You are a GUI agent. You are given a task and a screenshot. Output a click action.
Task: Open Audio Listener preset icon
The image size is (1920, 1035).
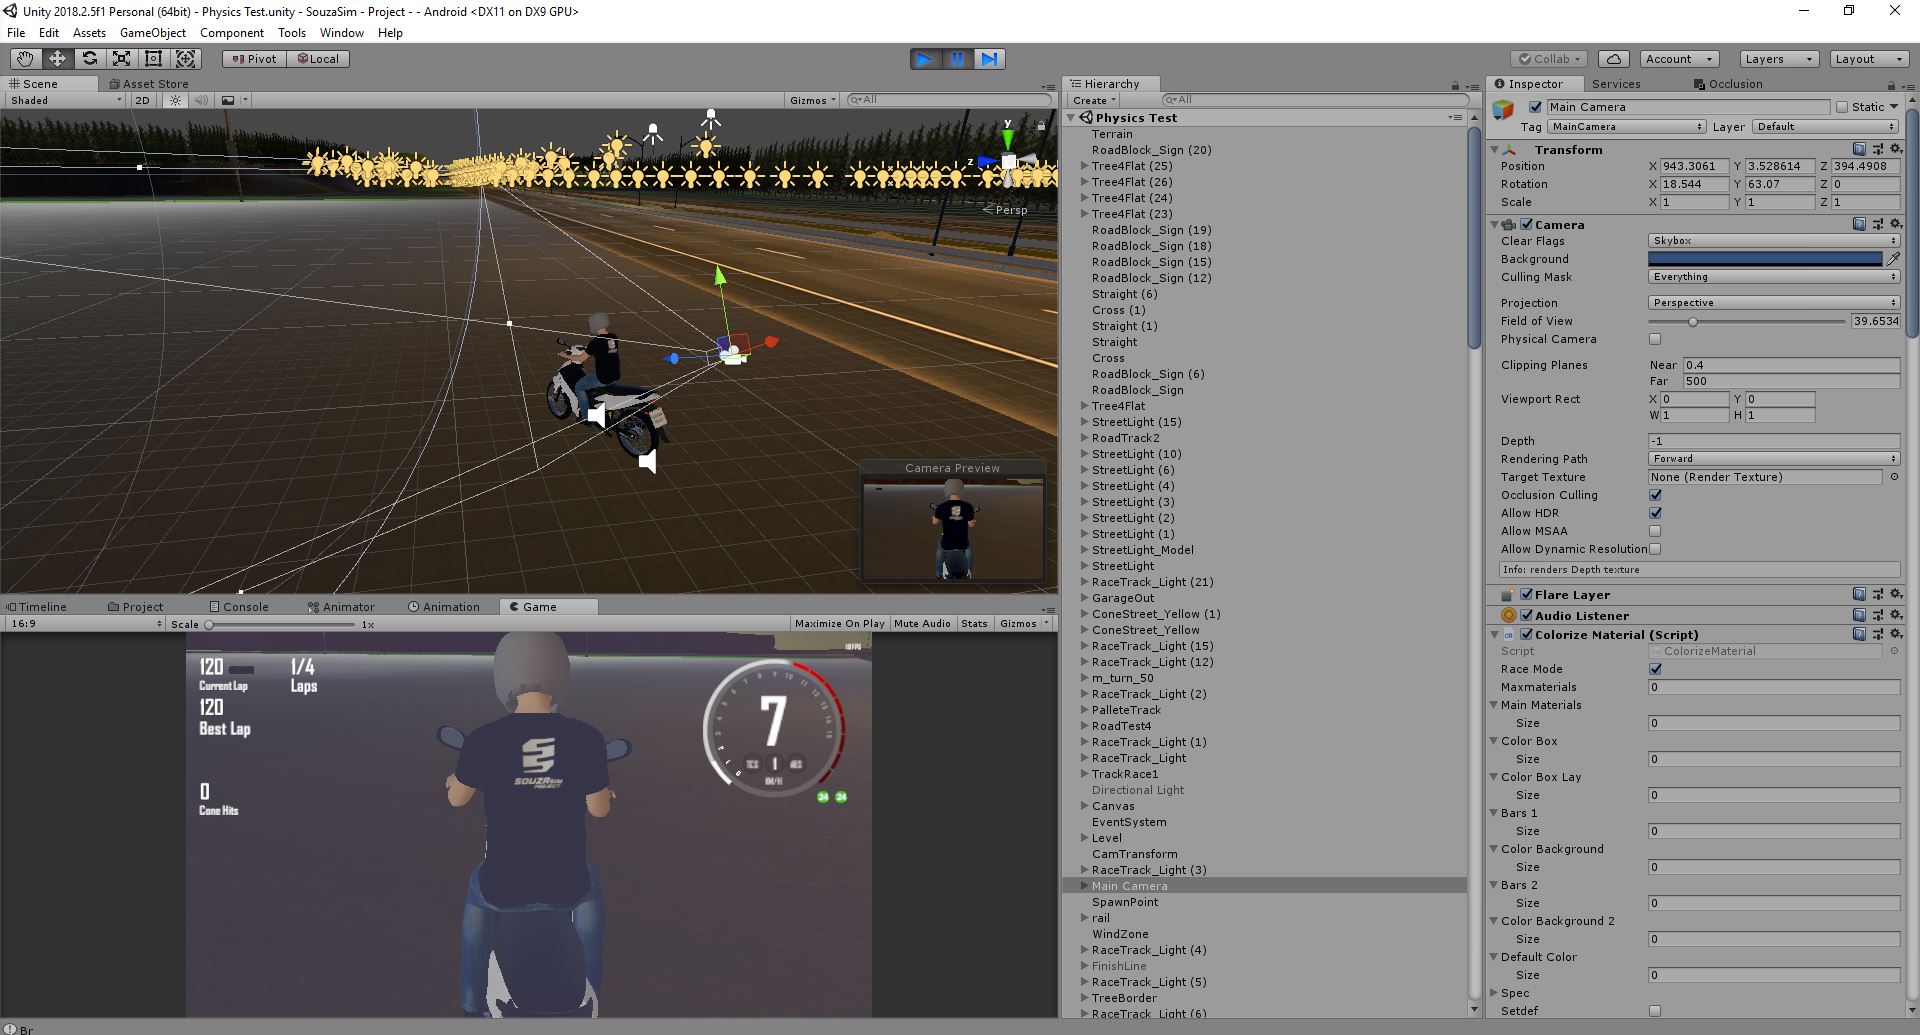(1878, 615)
